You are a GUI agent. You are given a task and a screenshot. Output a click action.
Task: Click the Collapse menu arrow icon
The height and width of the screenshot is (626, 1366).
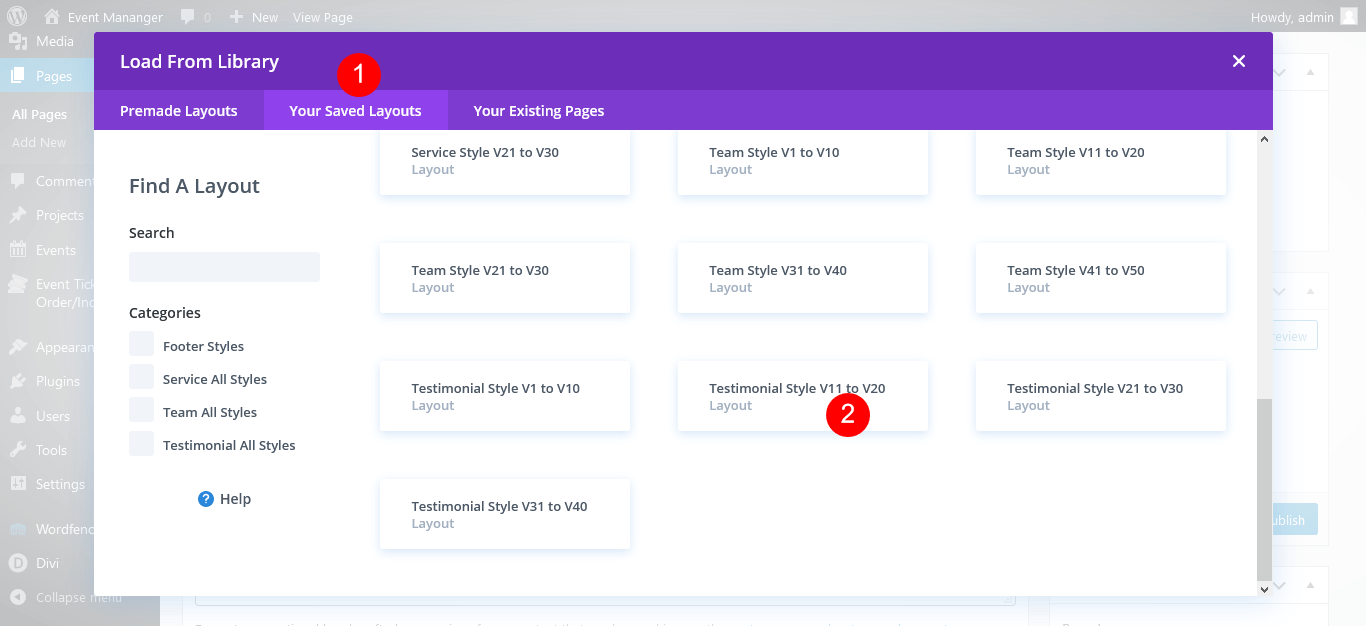point(18,597)
